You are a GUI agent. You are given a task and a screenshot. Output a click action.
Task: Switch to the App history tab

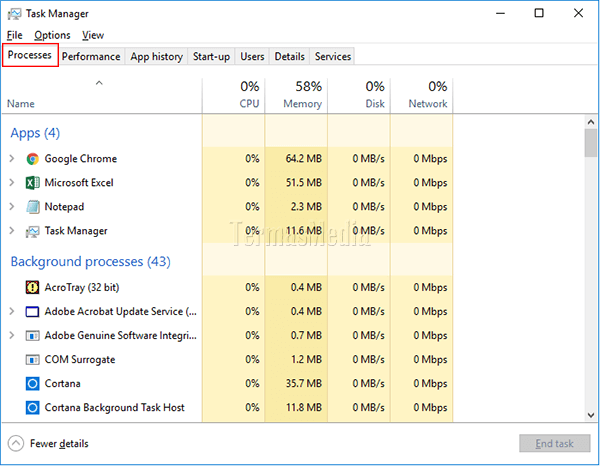coord(157,57)
